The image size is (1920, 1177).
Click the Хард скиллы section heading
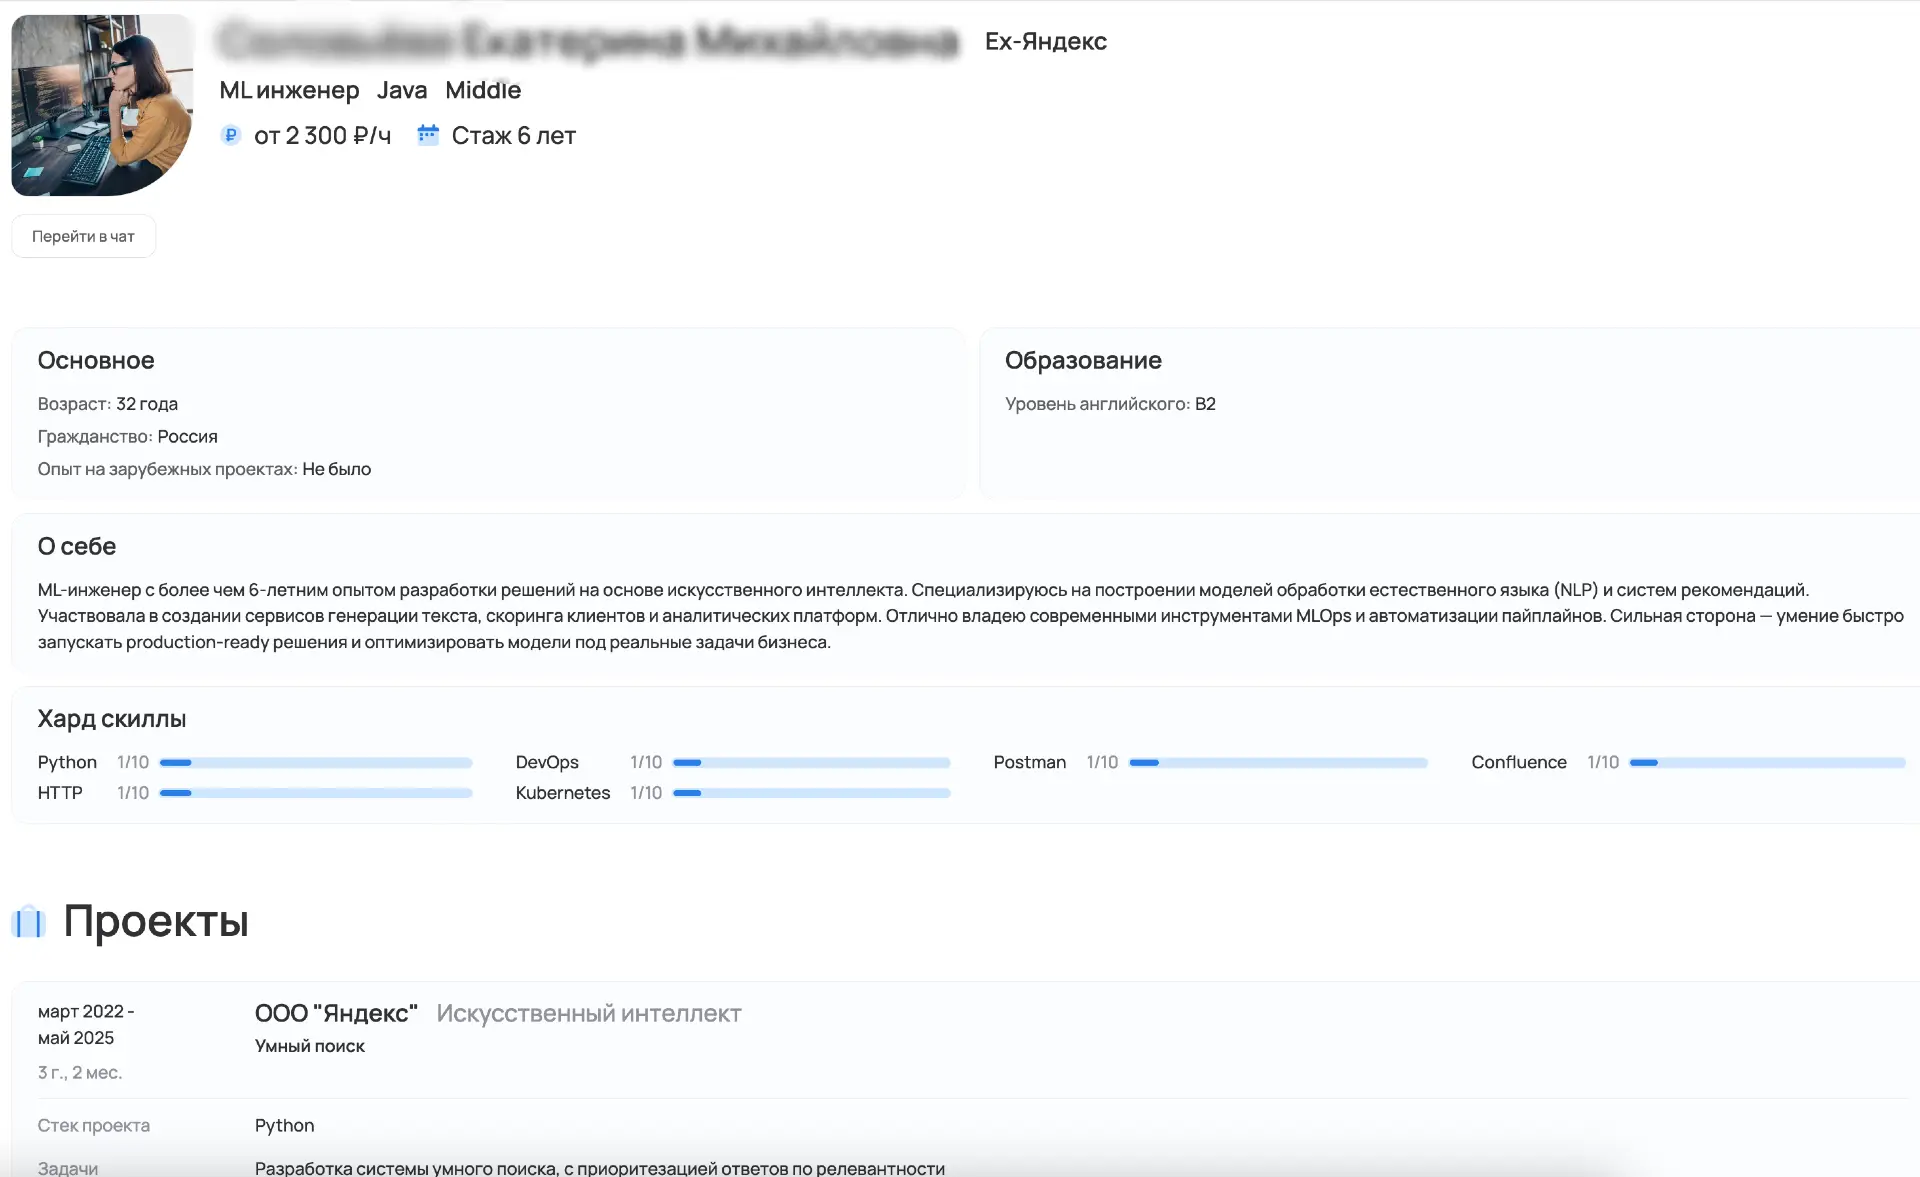click(x=112, y=719)
